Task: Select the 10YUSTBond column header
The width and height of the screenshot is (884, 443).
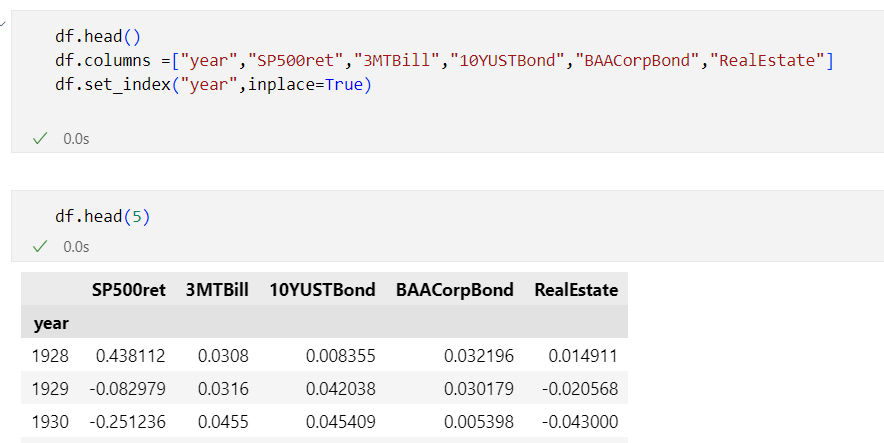Action: (322, 290)
